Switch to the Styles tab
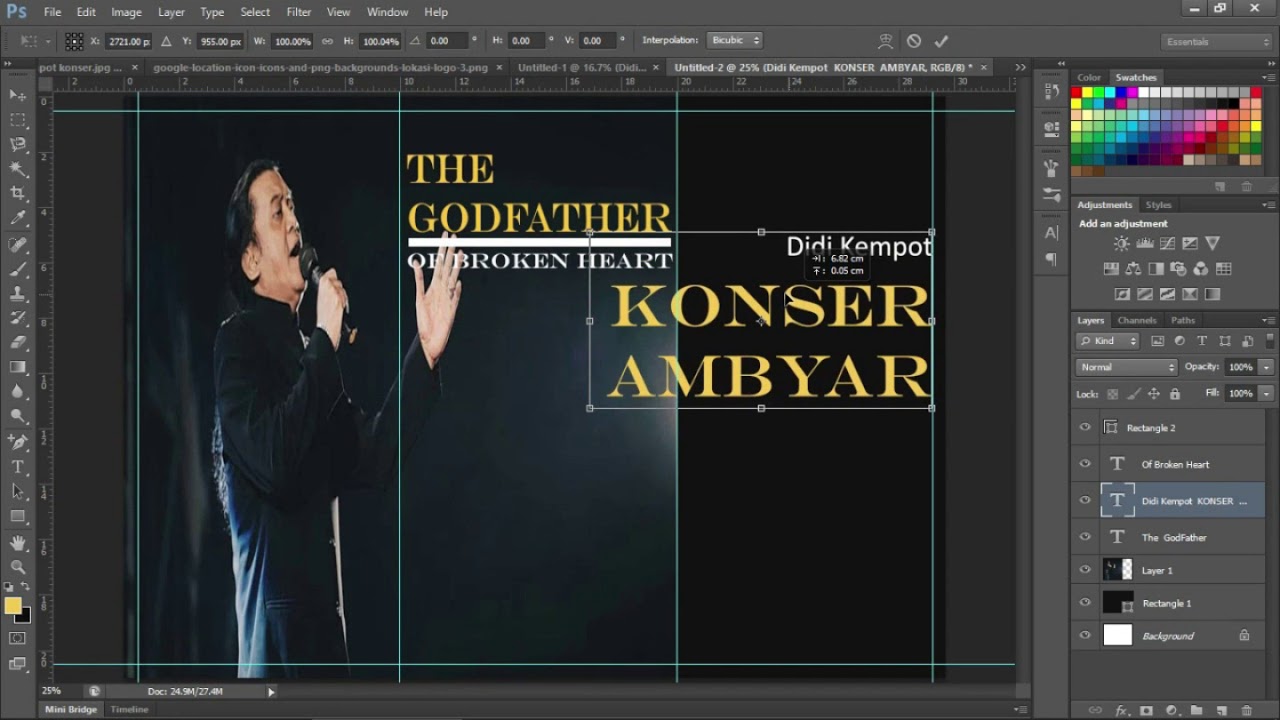This screenshot has height=720, width=1280. [x=1159, y=205]
